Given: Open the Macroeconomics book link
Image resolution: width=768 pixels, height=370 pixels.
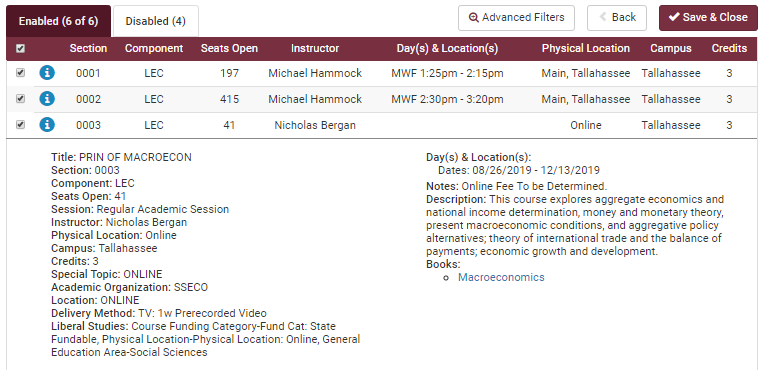Looking at the screenshot, I should [501, 277].
